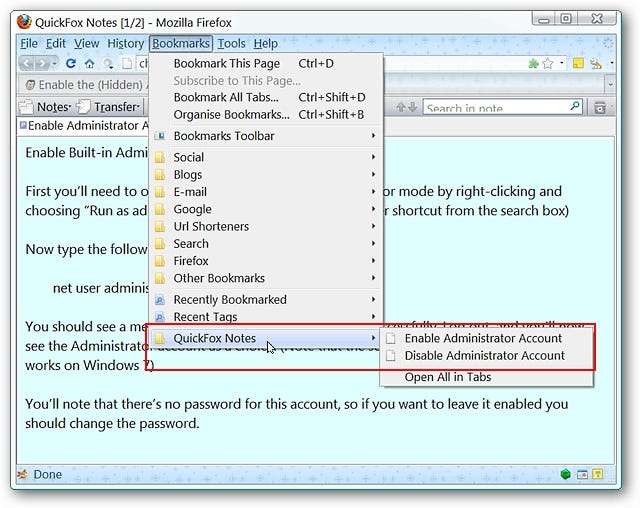
Task: Bookmark page with the star icon
Action: click(x=548, y=63)
